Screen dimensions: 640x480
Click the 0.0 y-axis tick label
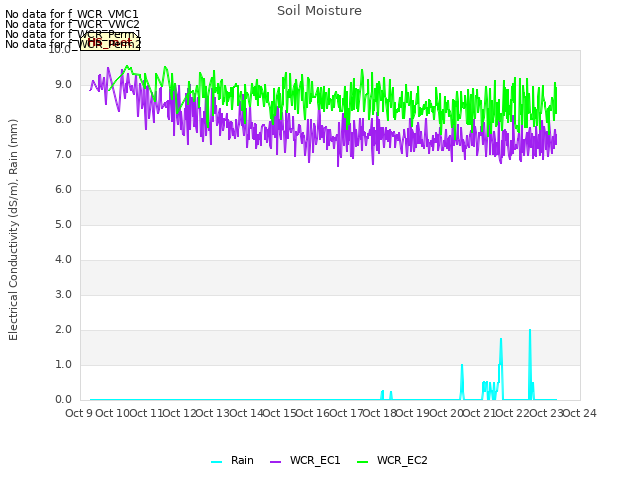pyautogui.click(x=63, y=400)
